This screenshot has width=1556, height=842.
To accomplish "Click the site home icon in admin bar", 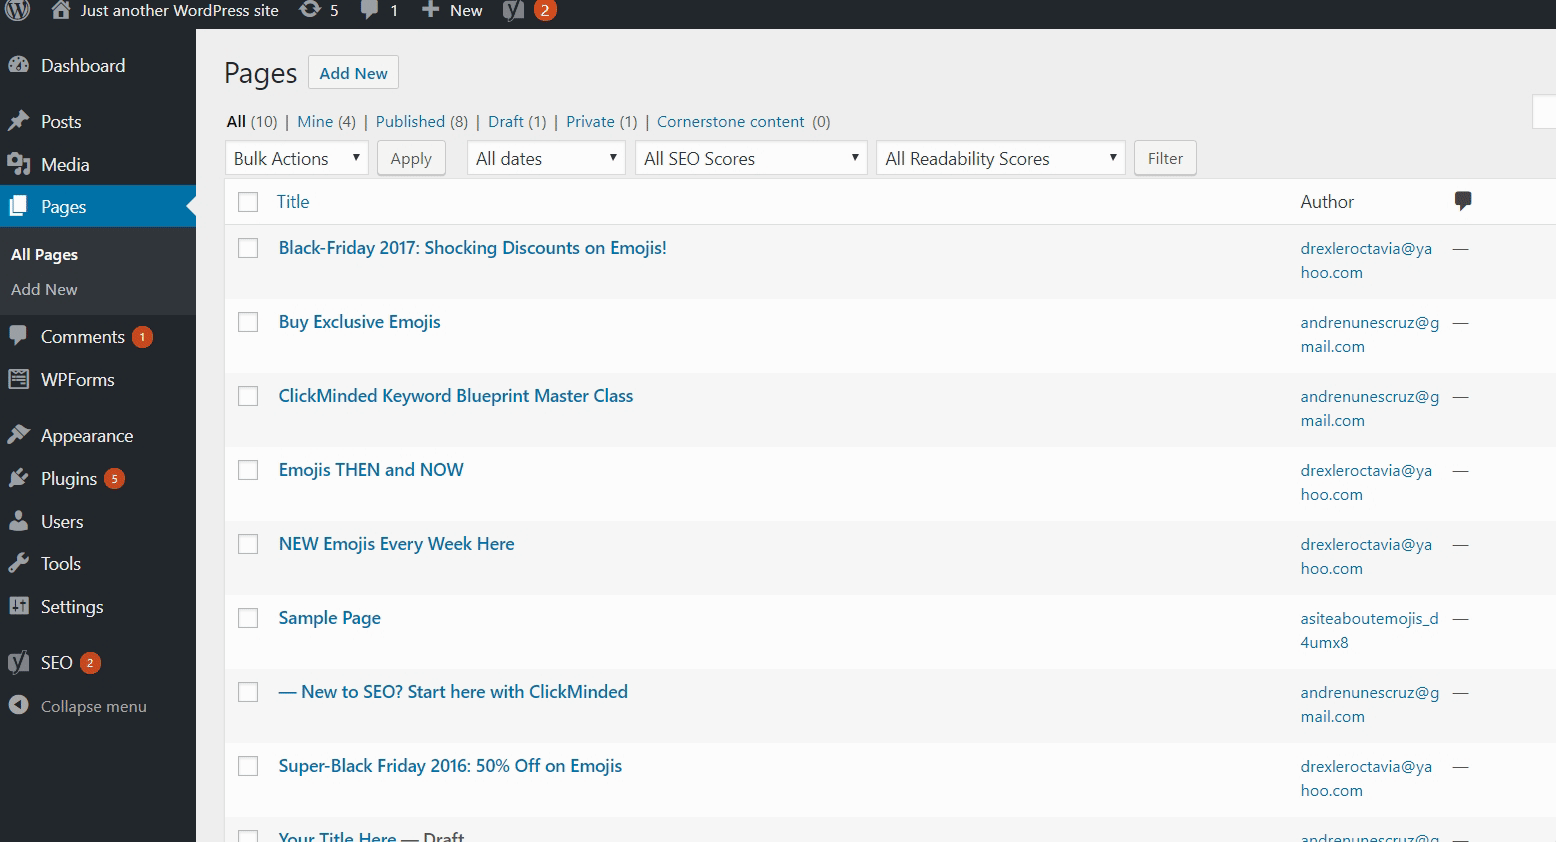I will click(61, 10).
